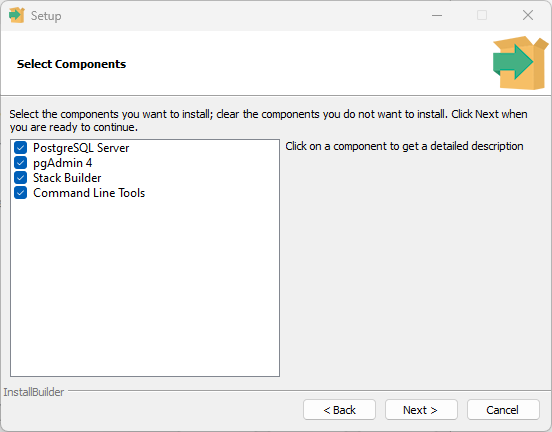Screen dimensions: 552x432
Task: Click the Select Components heading
Action: pos(71,64)
